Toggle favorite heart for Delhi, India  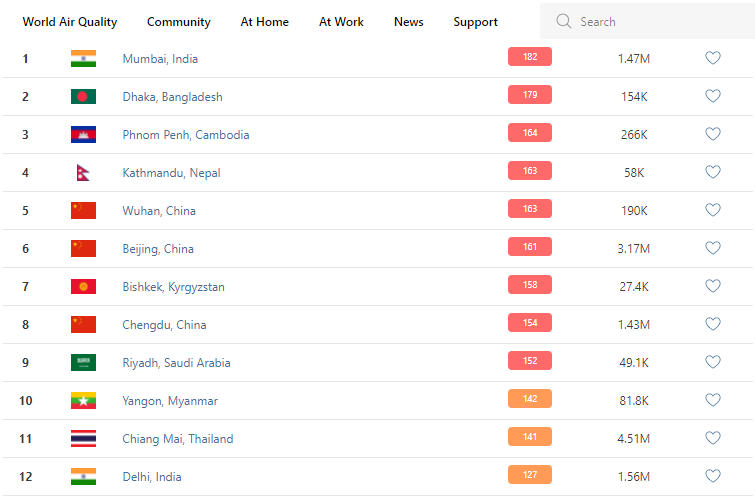click(x=713, y=476)
